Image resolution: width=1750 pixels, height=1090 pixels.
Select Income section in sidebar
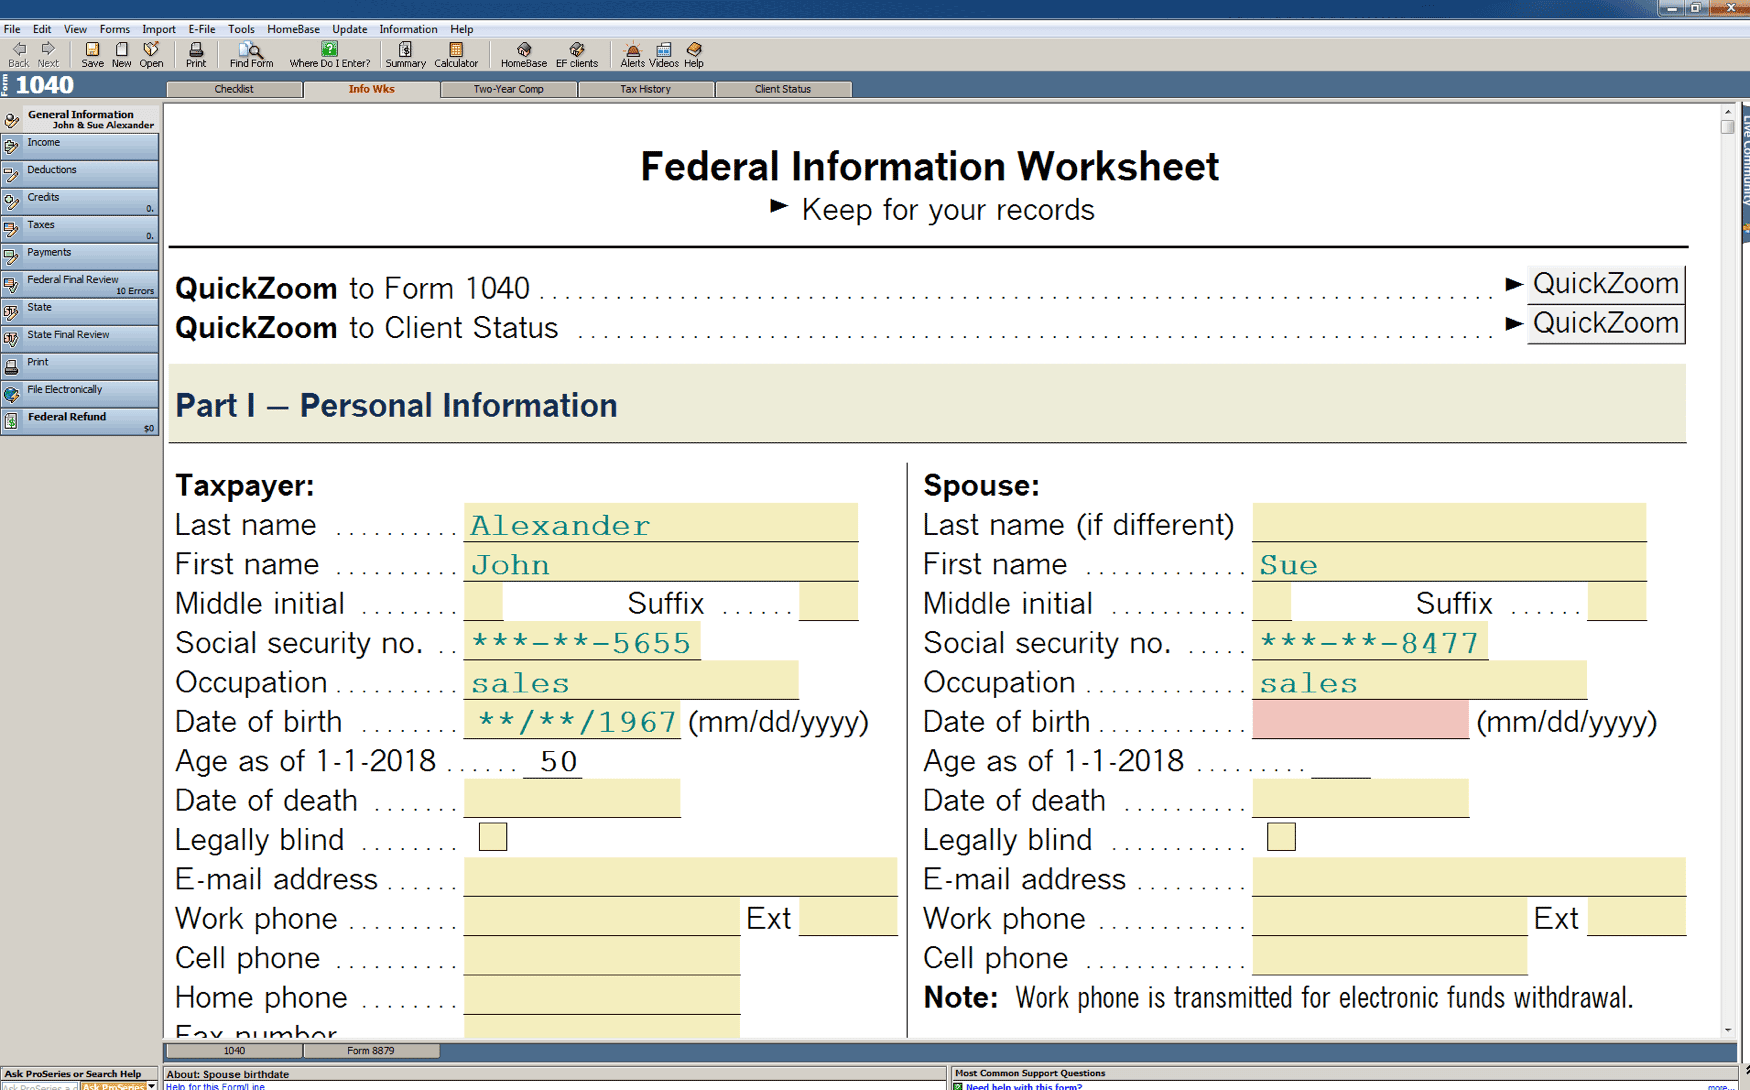[80, 146]
